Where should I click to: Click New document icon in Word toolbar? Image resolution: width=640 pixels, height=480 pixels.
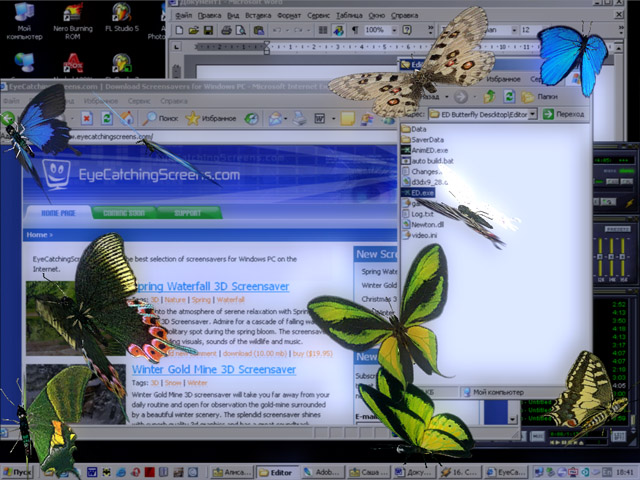[179, 30]
